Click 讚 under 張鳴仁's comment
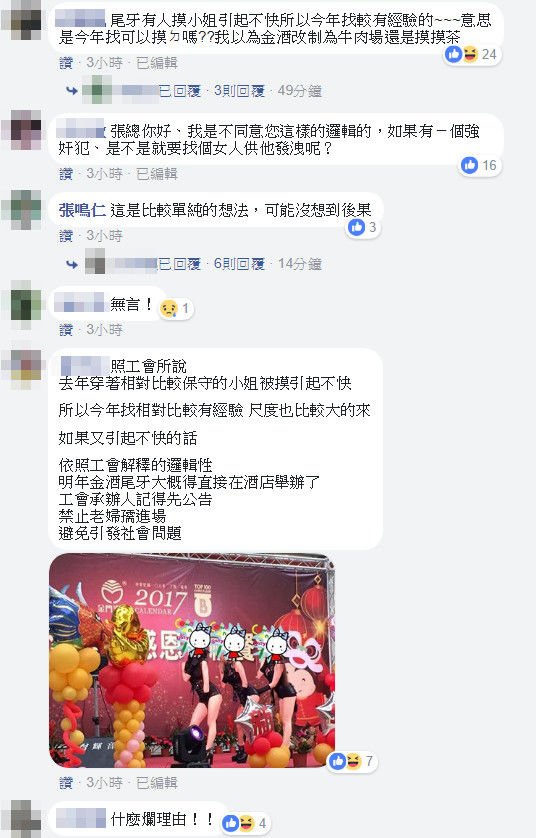The image size is (536, 838). click(x=66, y=236)
